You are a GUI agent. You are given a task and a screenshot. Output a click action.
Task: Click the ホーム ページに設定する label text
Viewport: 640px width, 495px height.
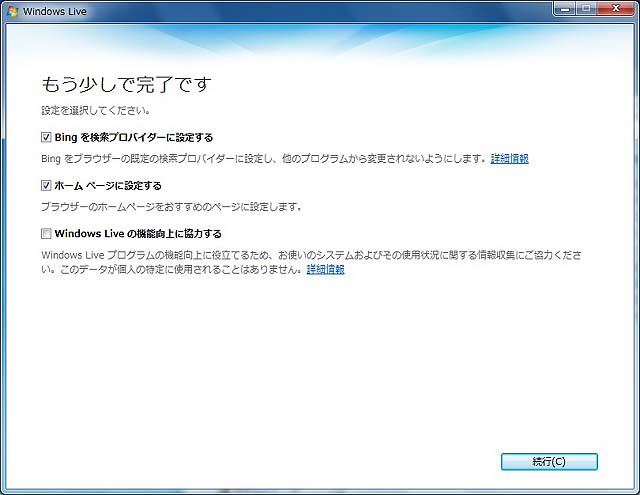[x=106, y=185]
